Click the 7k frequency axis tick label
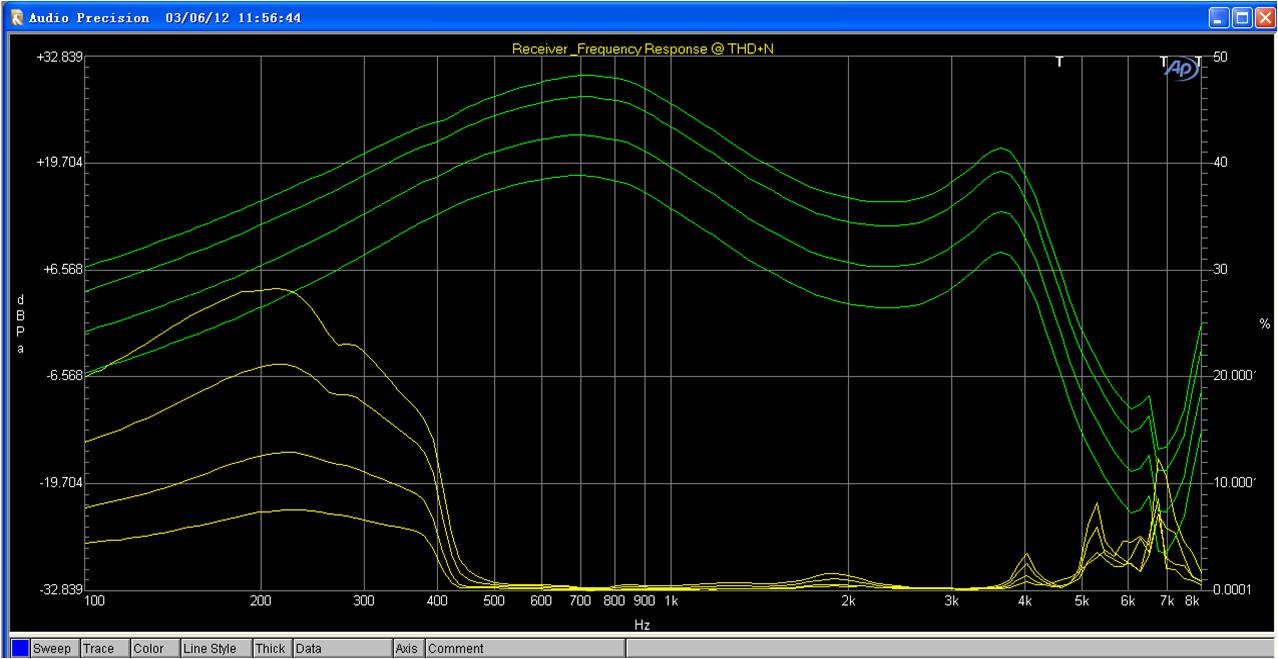Image resolution: width=1278 pixels, height=659 pixels. click(1167, 602)
